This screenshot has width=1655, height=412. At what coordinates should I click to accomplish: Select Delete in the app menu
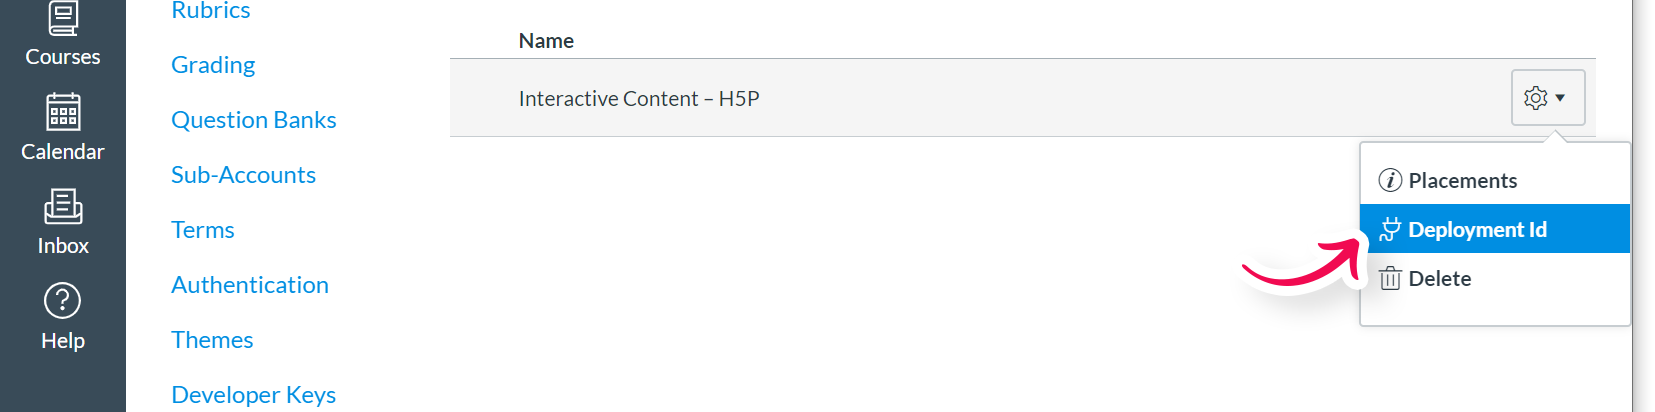(1495, 278)
